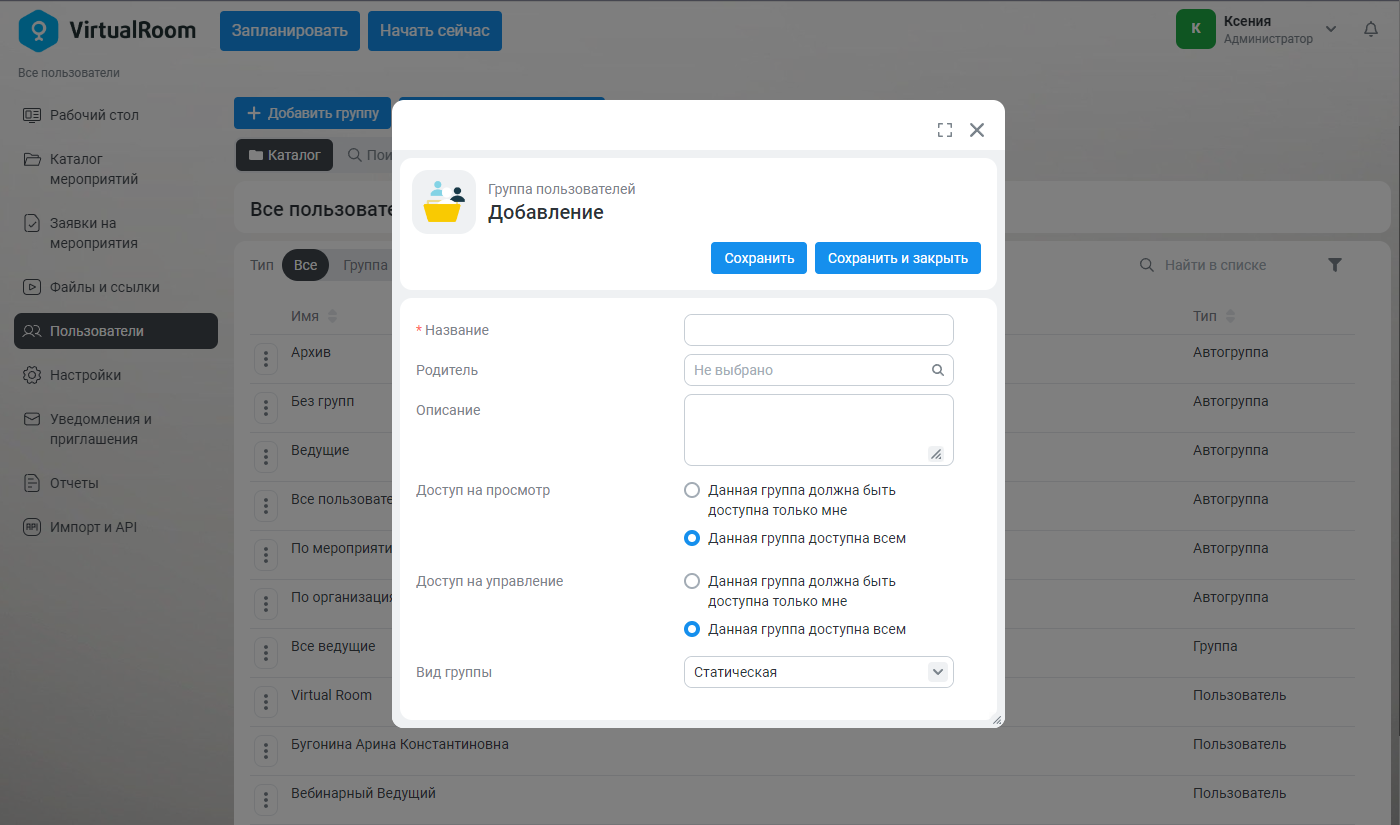Select Пользователи in the sidebar
1400x825 pixels.
click(x=116, y=331)
